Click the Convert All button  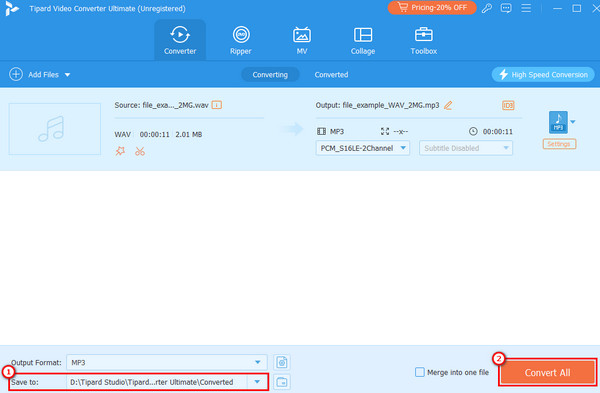point(547,372)
